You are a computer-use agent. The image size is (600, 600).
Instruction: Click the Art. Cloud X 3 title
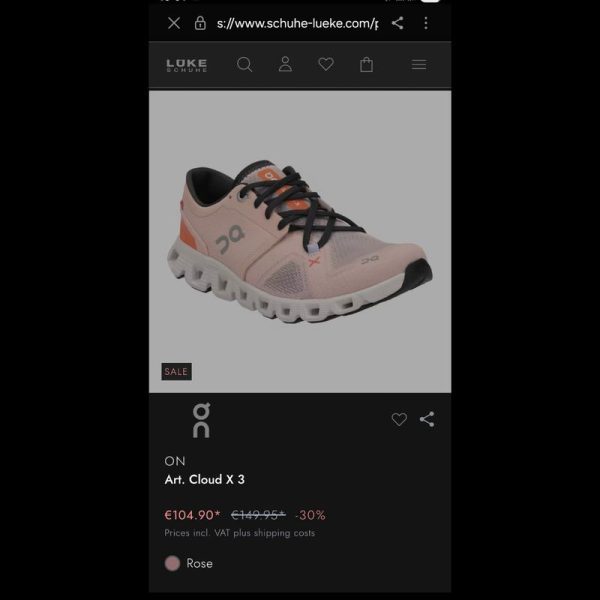coord(204,479)
